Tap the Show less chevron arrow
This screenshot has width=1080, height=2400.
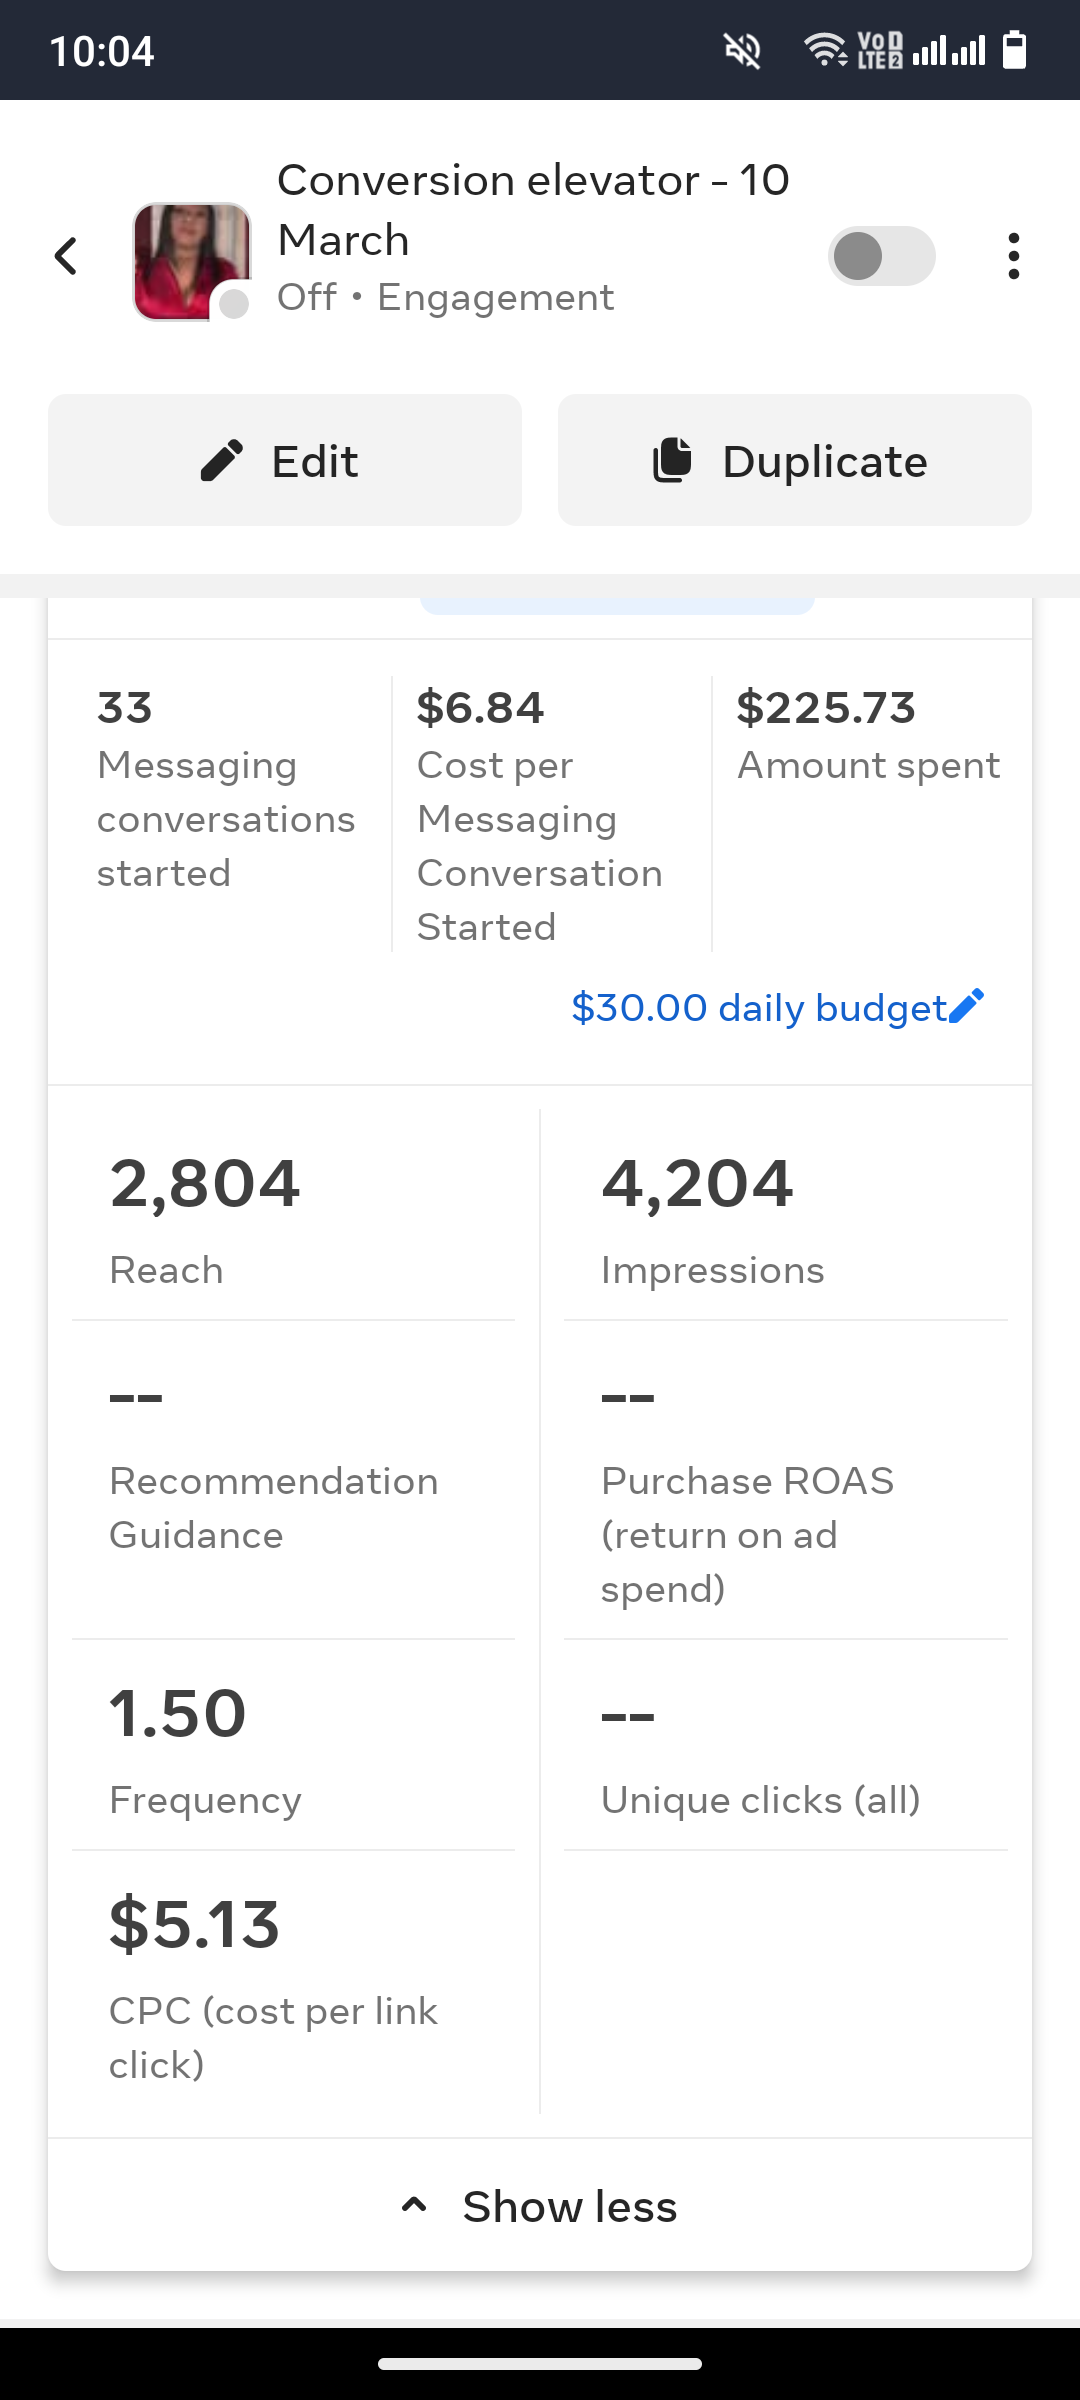pos(414,2205)
